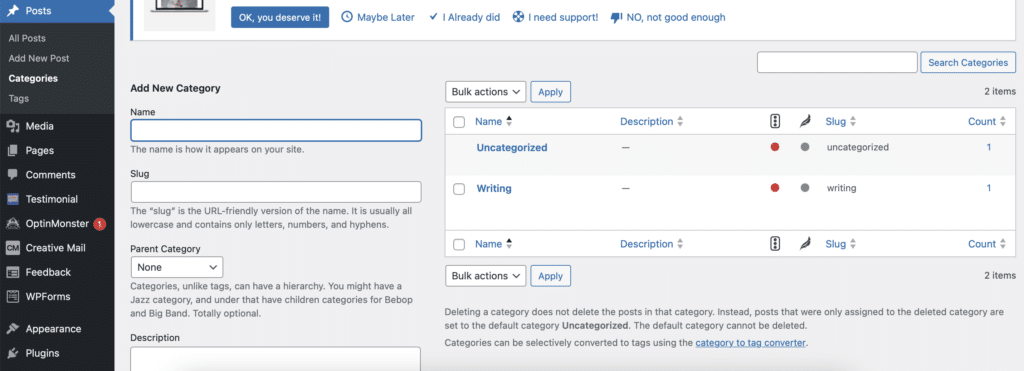Open the Appearance paintbrush icon

(12, 329)
